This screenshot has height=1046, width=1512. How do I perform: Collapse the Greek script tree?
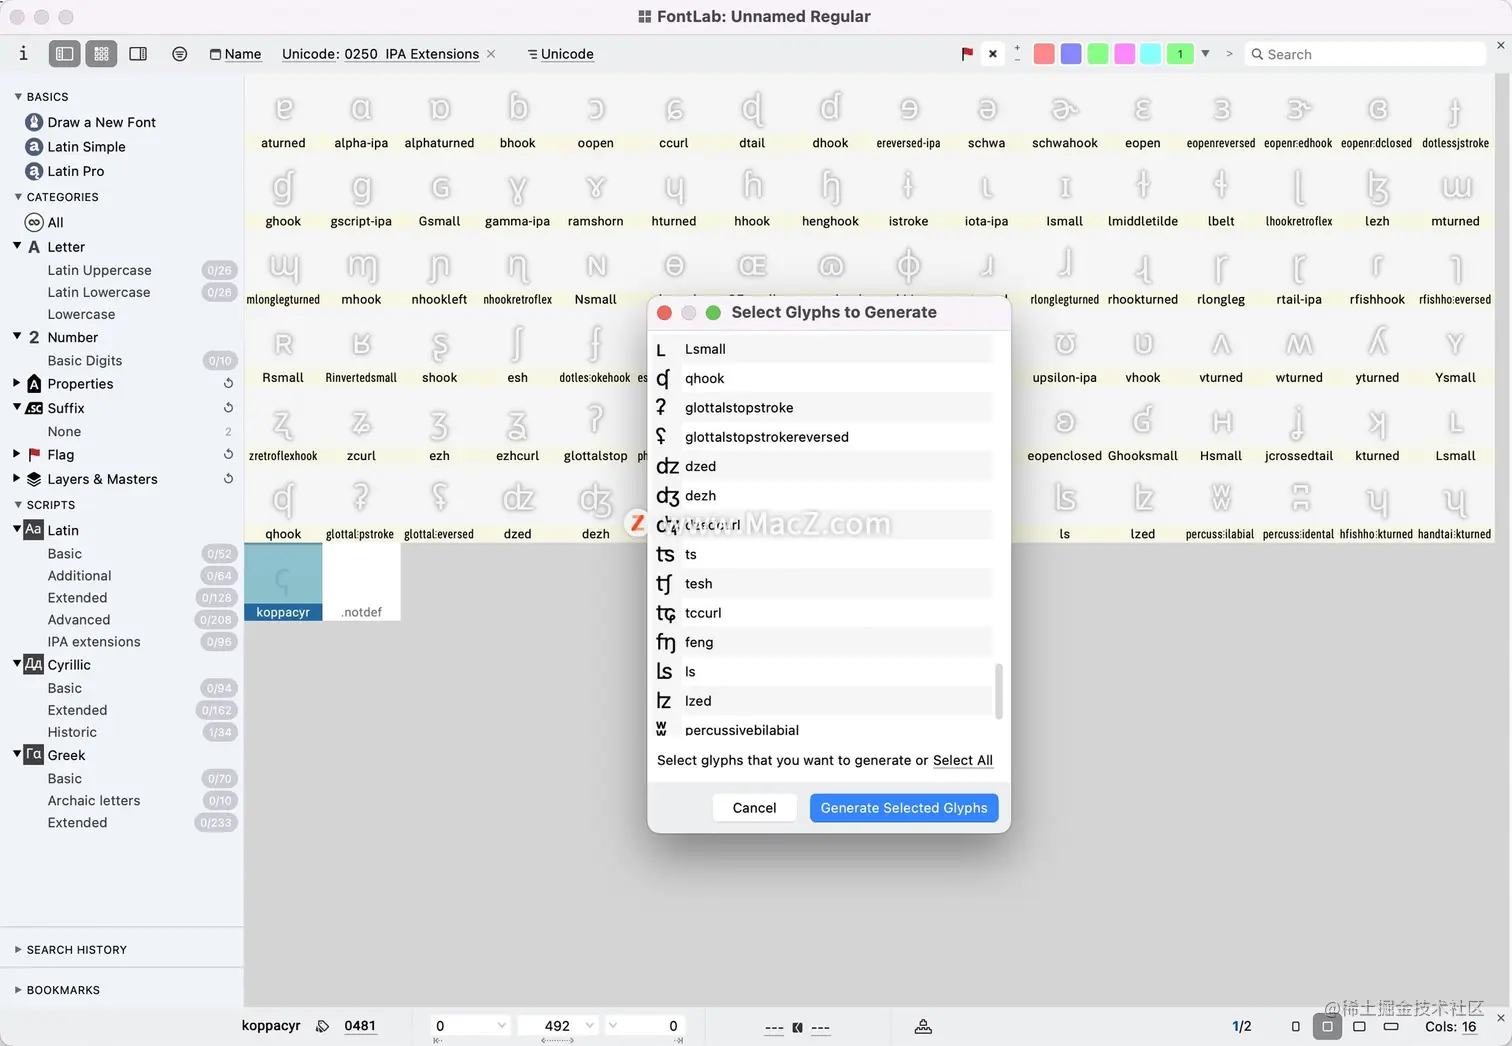pyautogui.click(x=17, y=754)
